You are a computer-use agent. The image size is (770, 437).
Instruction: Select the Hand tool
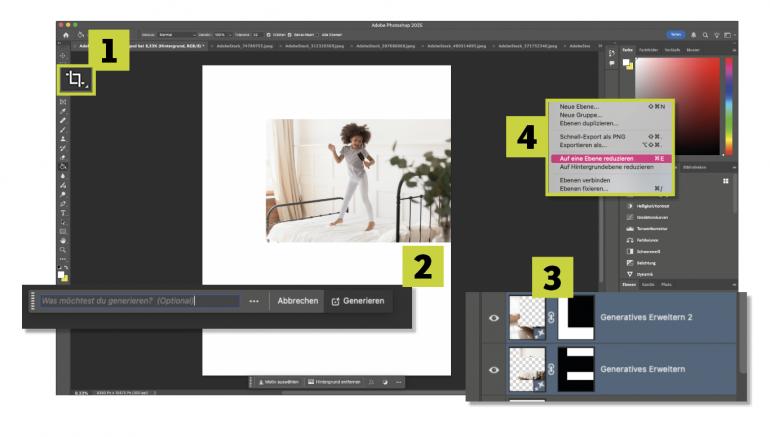[x=63, y=241]
